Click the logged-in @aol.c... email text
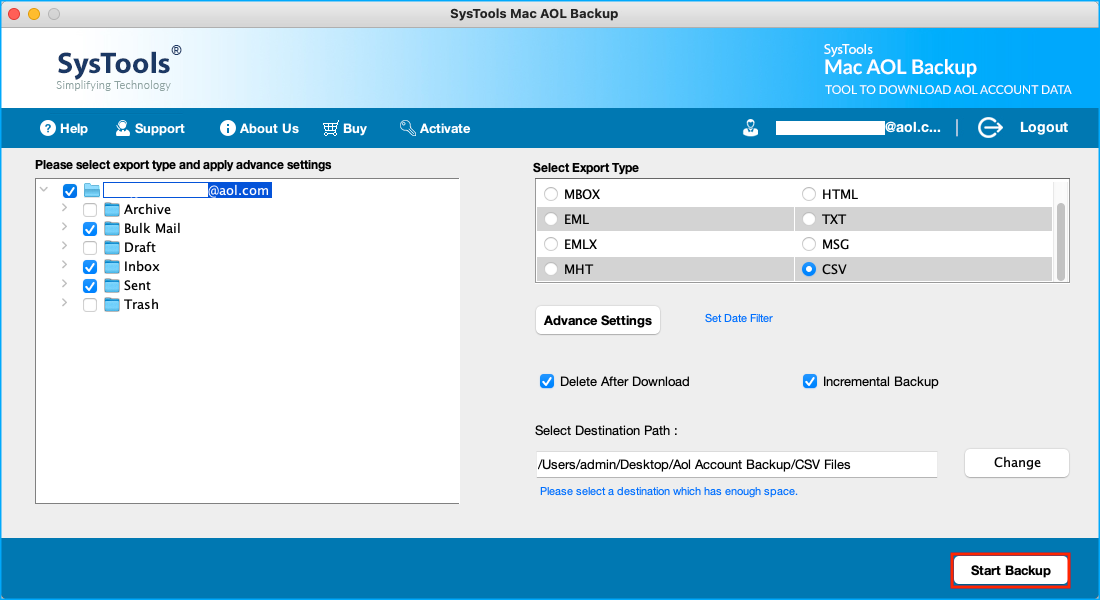 click(x=858, y=127)
